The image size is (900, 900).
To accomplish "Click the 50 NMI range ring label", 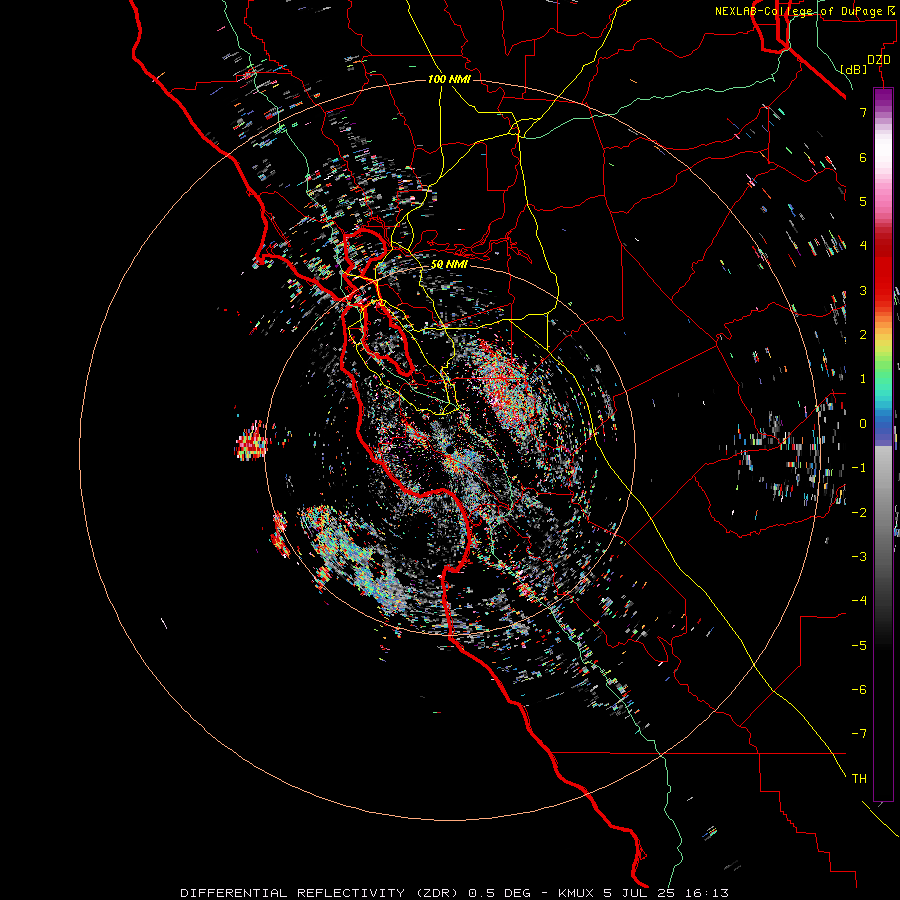I will point(449,265).
